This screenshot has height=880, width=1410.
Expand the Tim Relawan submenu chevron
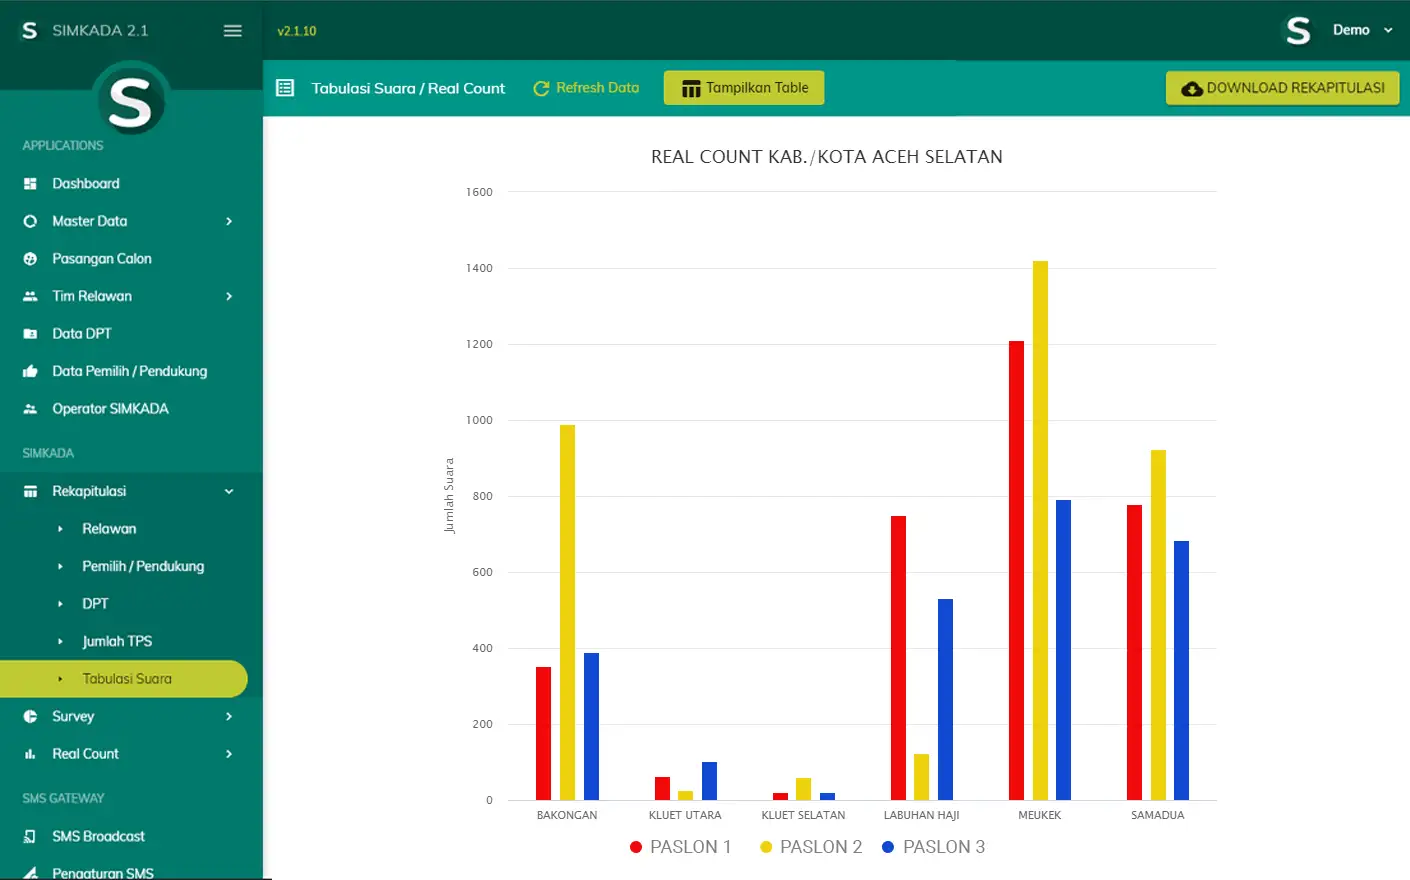(x=229, y=296)
